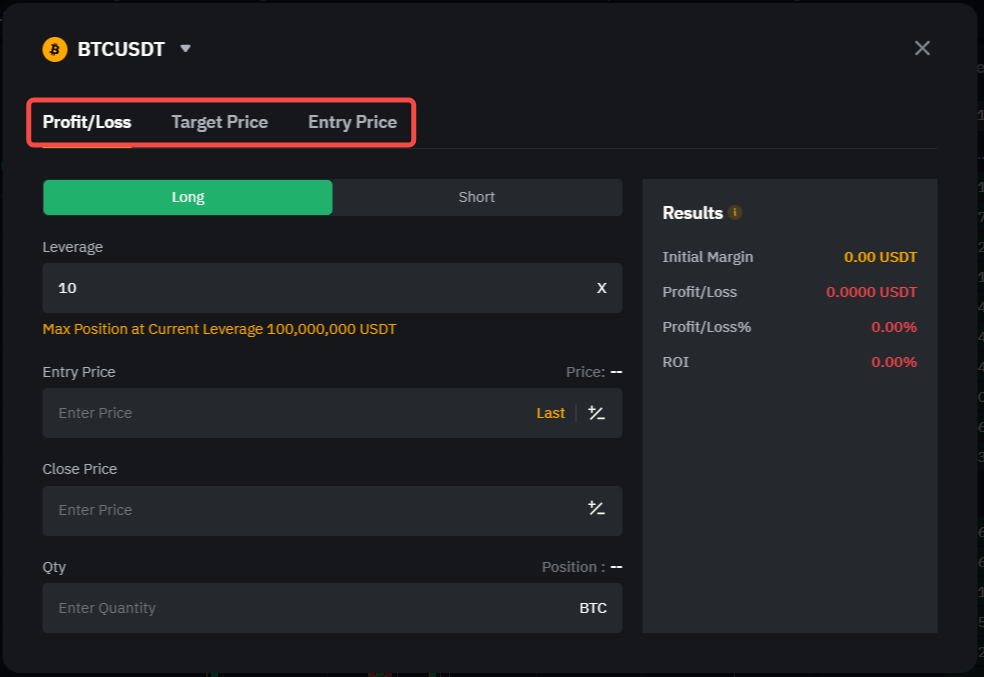This screenshot has width=984, height=677.
Task: Click the plus/minus icon in Entry Price
Action: tap(596, 413)
